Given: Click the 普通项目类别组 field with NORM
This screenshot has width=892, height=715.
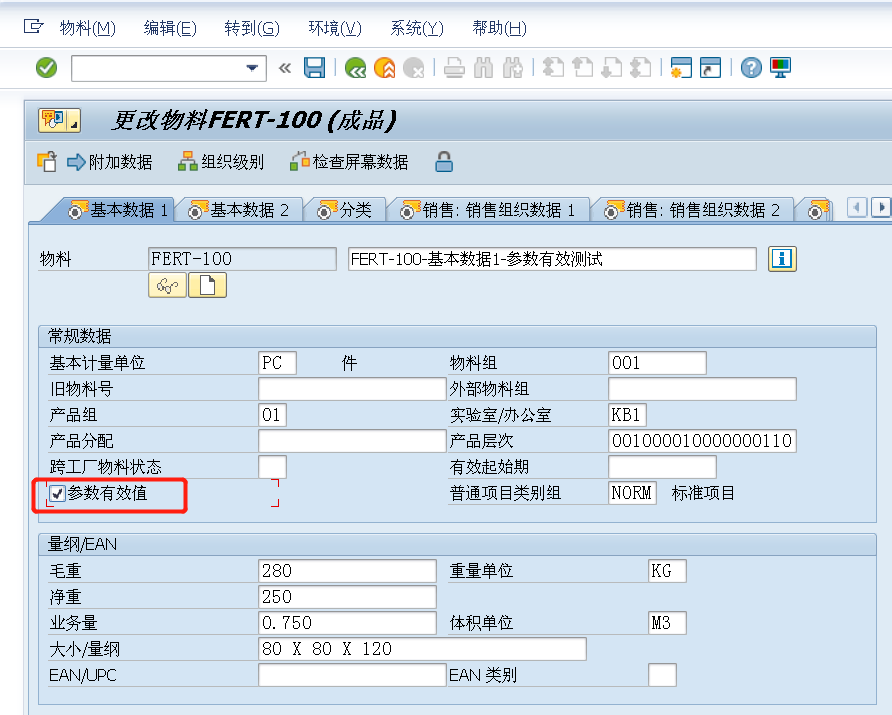Looking at the screenshot, I should click(632, 493).
